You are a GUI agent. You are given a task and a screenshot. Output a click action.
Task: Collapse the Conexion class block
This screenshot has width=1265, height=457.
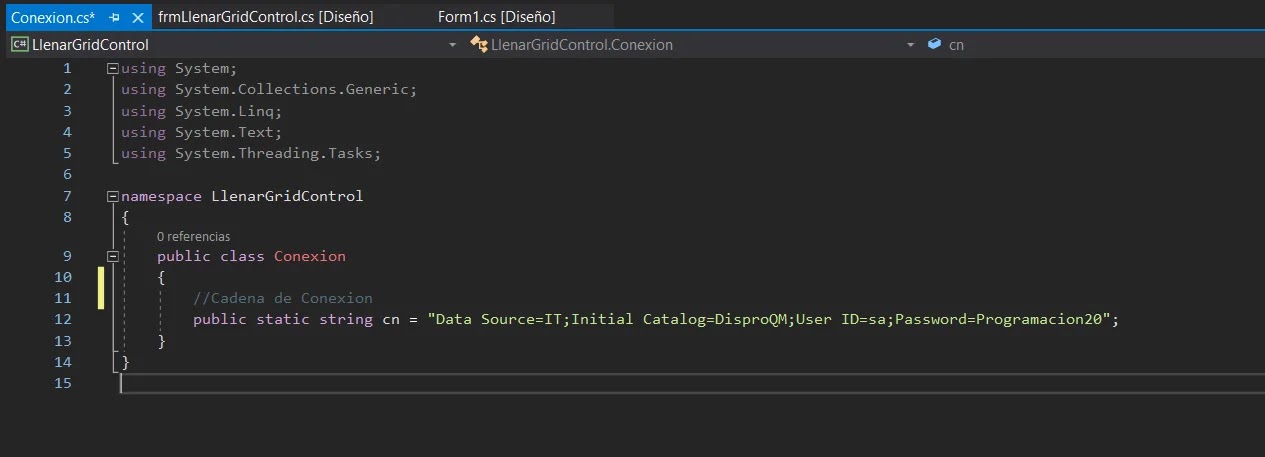112,257
